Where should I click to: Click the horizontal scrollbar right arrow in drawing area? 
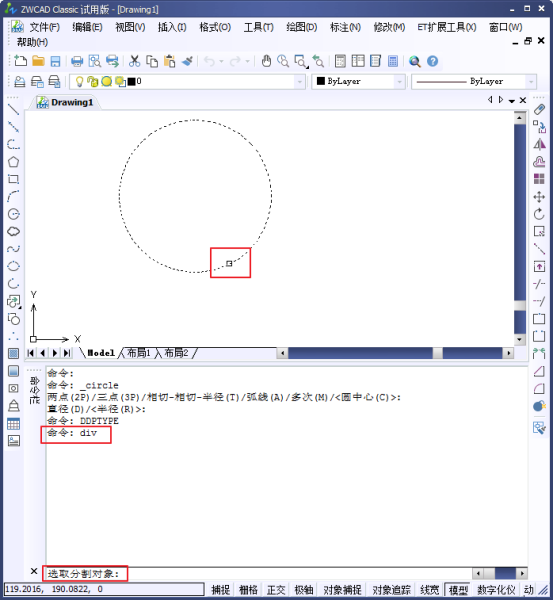(x=508, y=353)
